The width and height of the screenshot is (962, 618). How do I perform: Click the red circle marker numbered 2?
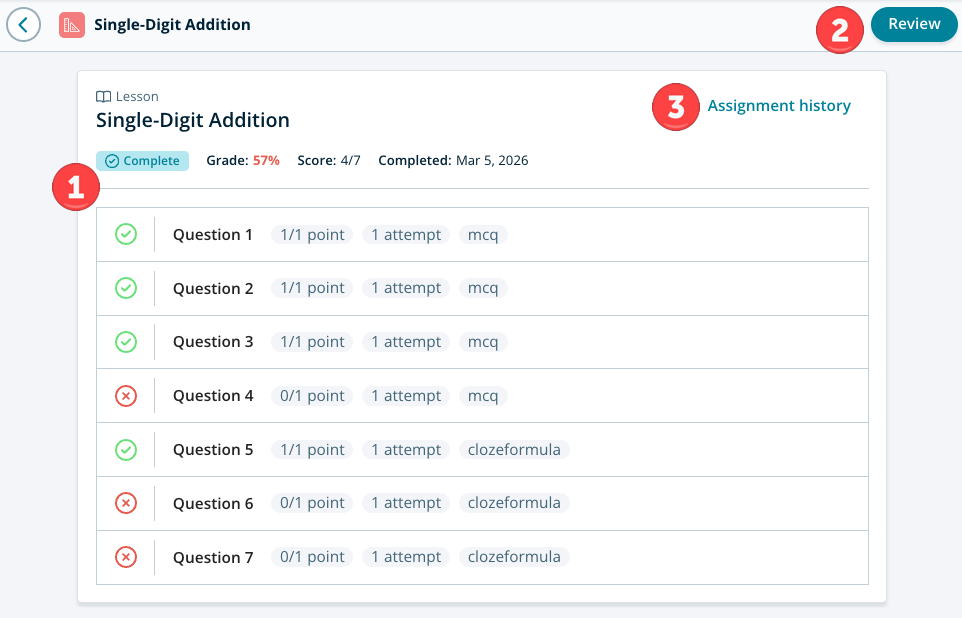tap(841, 29)
